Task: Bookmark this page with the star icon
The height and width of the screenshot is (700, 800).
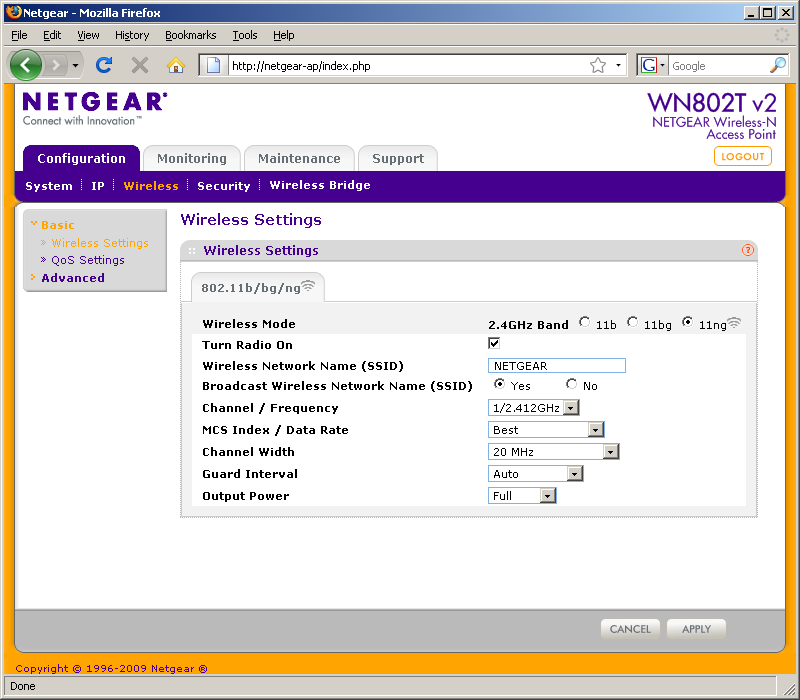Action: 598,65
